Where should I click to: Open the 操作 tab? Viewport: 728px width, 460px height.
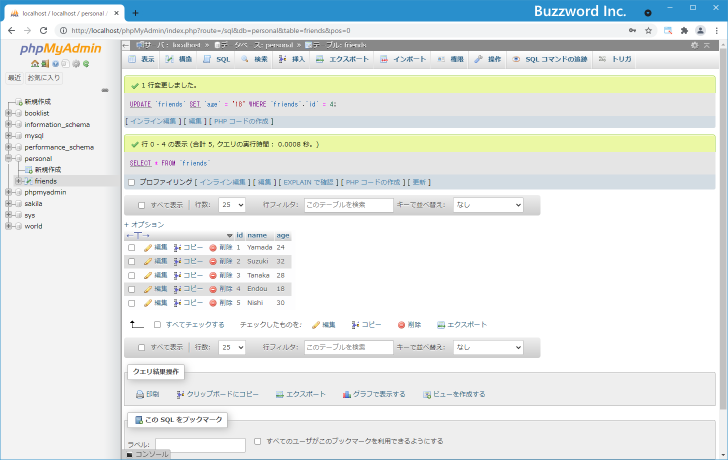click(488, 59)
